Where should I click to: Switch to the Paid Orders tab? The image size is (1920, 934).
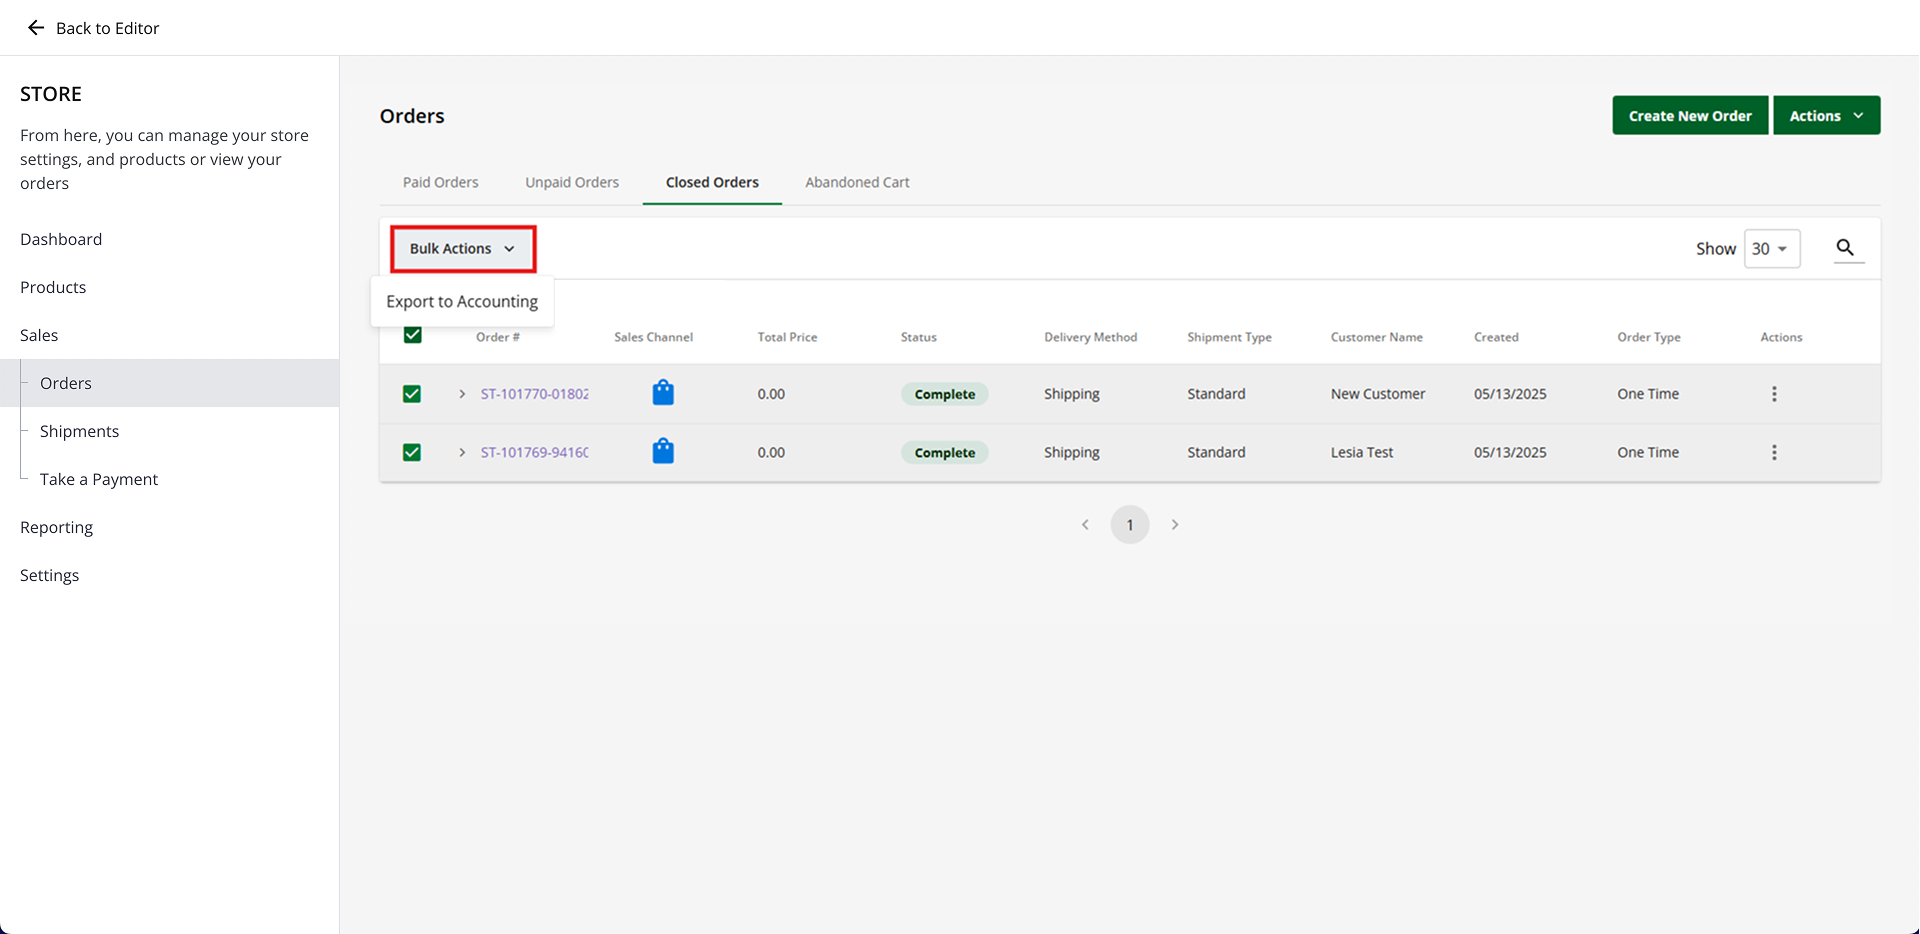click(x=440, y=182)
